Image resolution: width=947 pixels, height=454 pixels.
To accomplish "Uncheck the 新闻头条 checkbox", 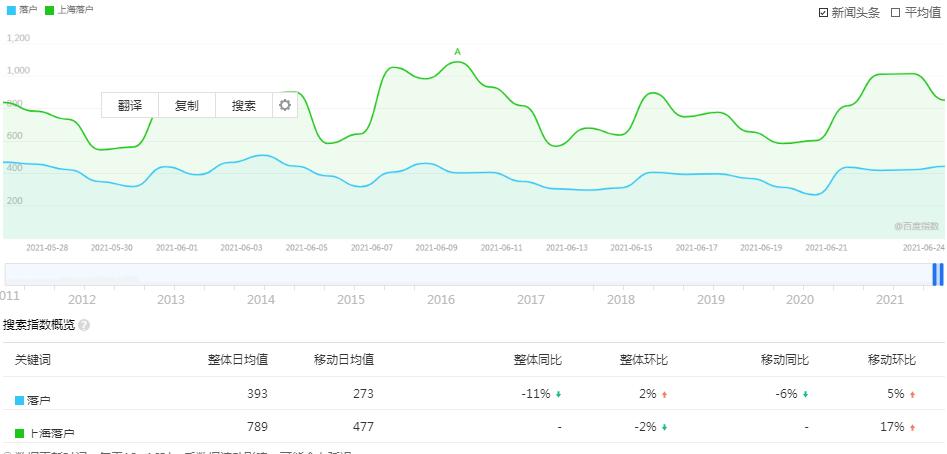I will pos(823,13).
